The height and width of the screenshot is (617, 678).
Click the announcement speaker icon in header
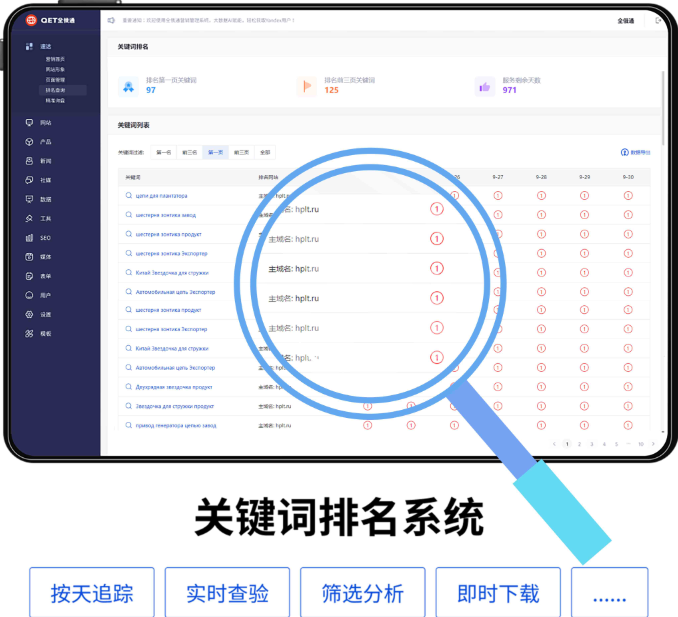pyautogui.click(x=111, y=19)
